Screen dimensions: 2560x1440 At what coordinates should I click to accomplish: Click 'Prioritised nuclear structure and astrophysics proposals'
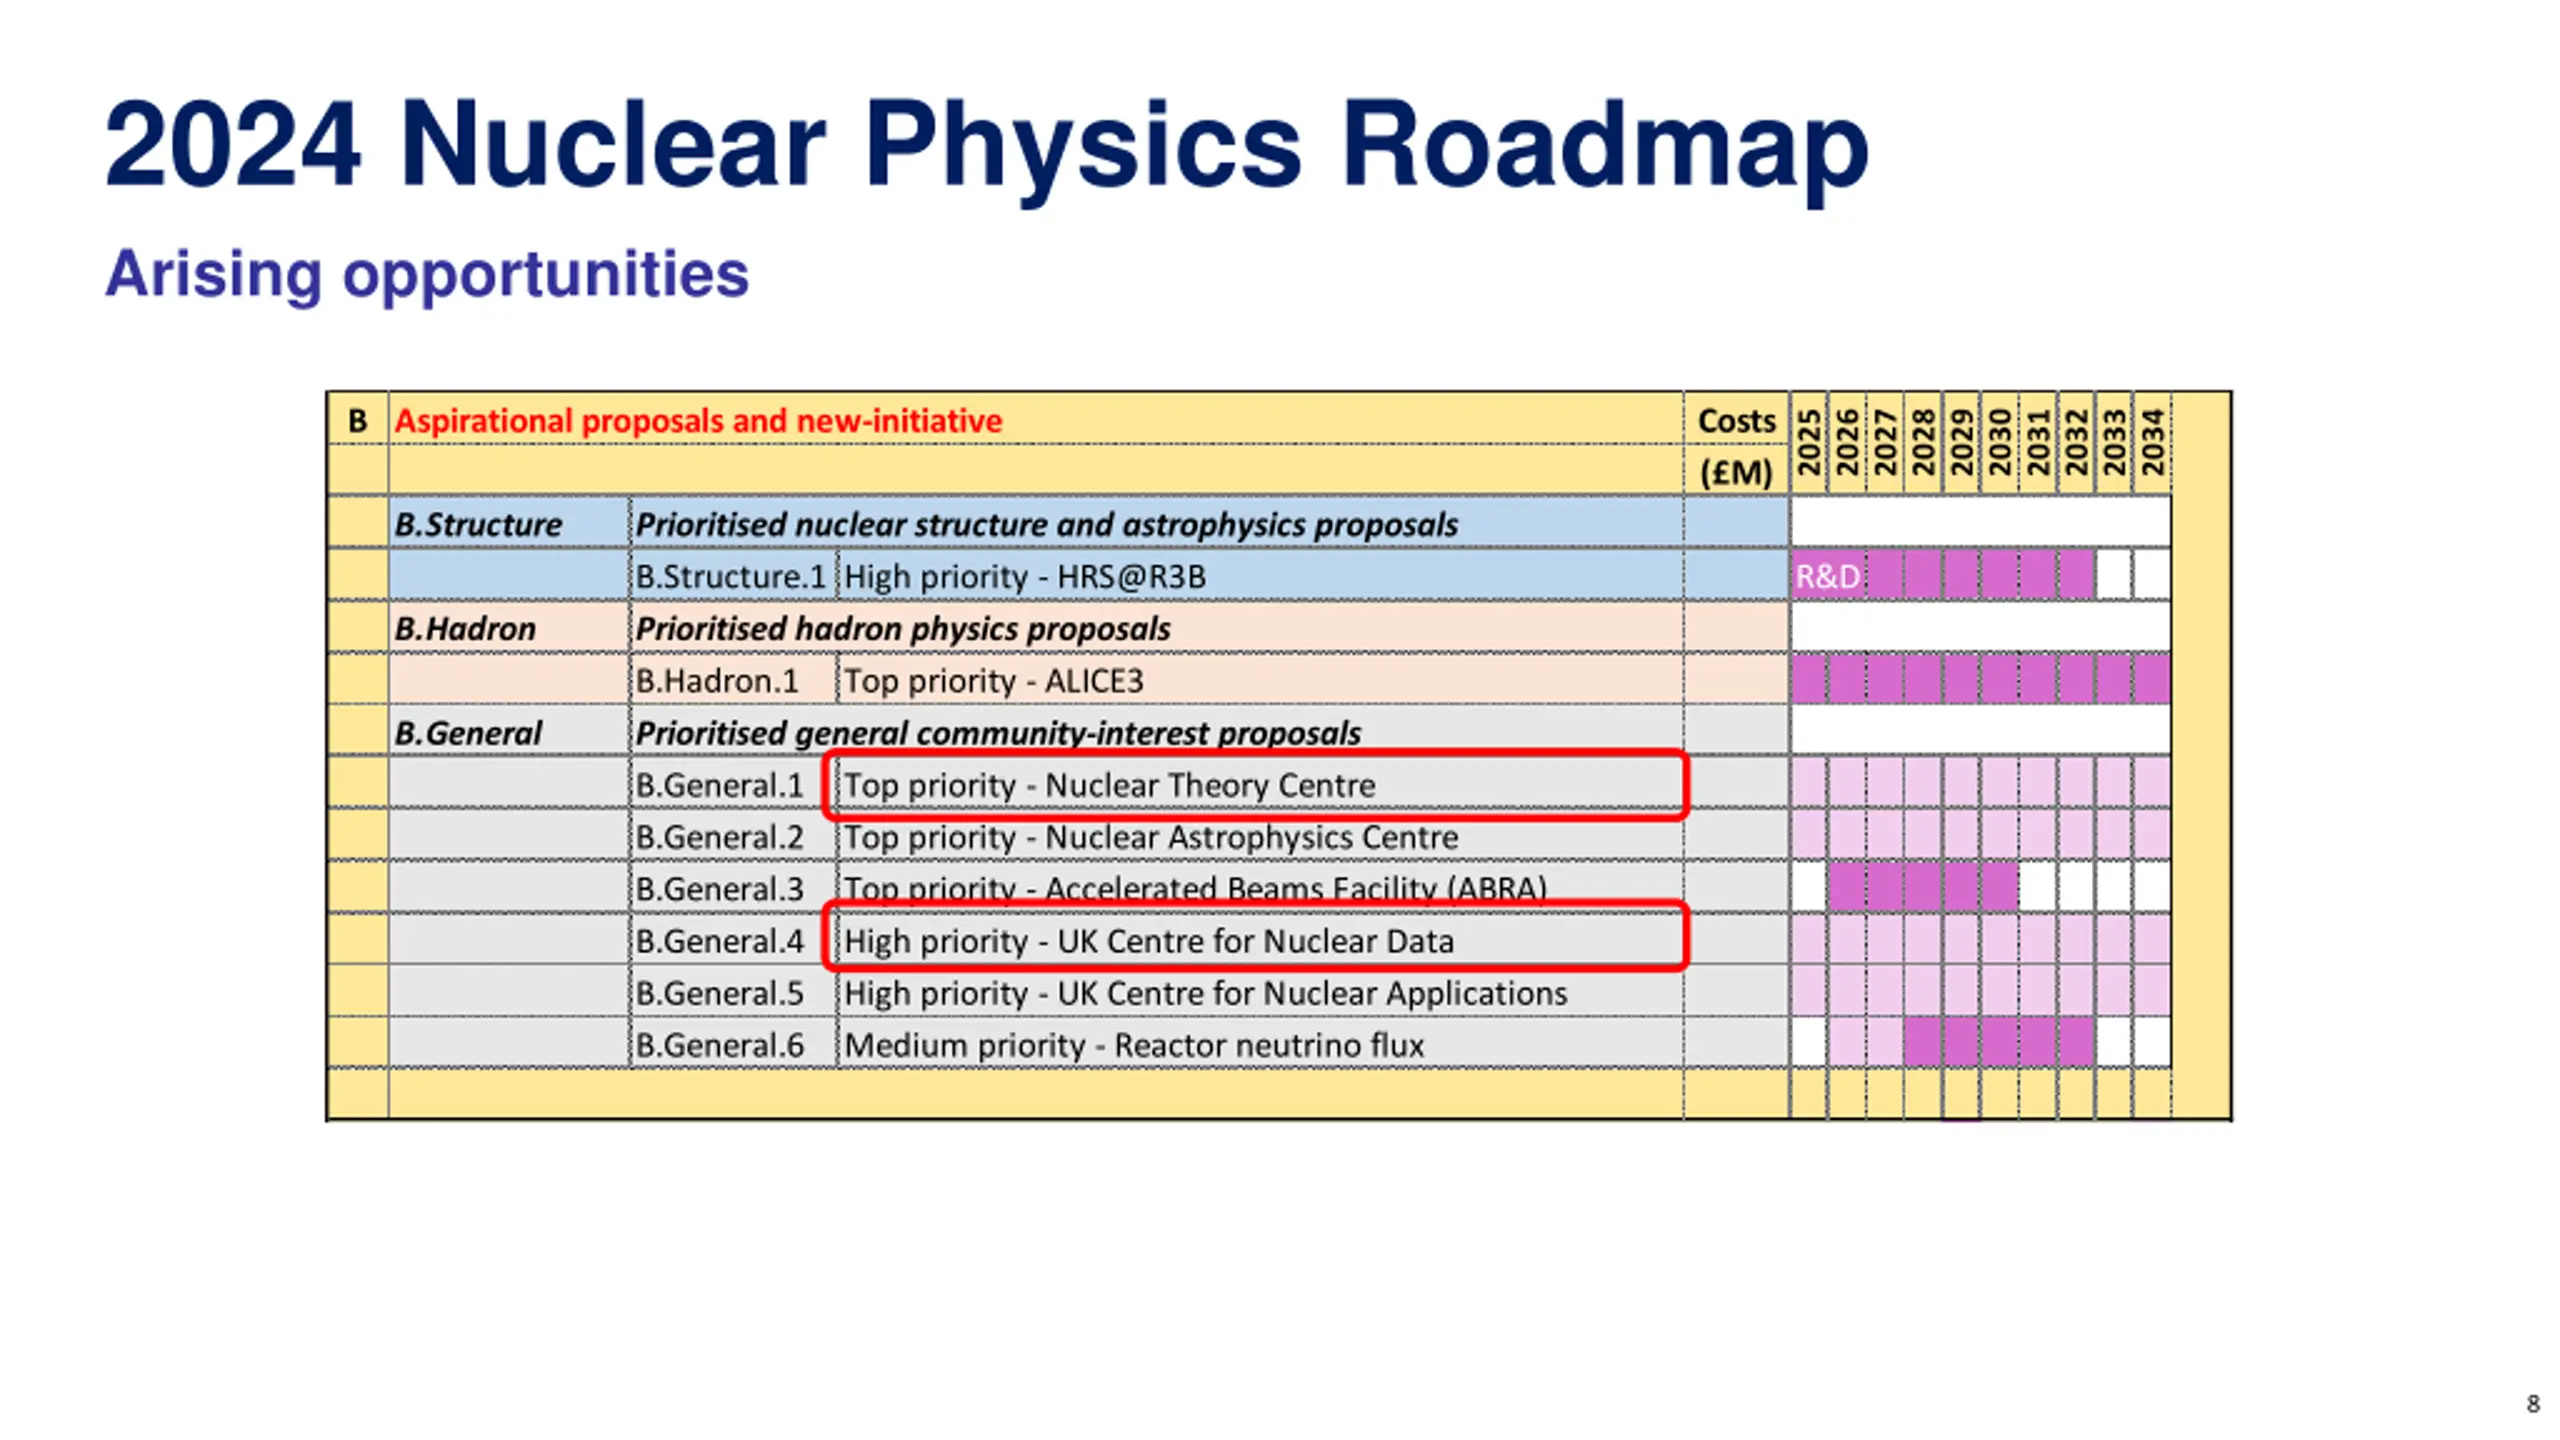1046,525
